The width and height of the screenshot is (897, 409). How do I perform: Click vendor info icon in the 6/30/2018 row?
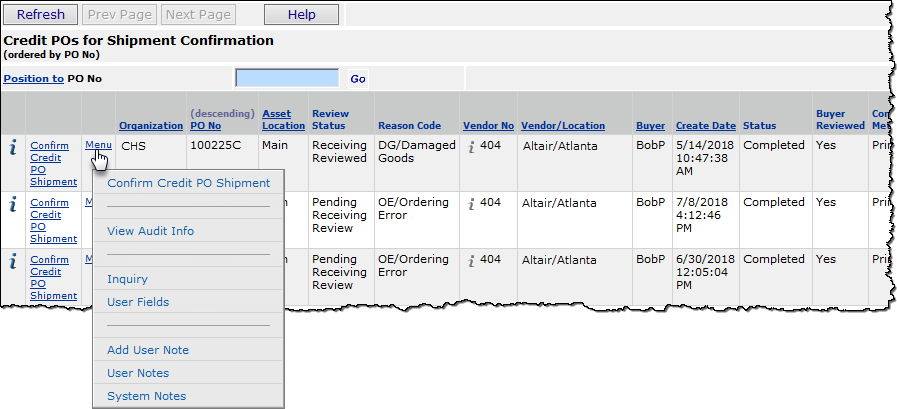point(471,261)
